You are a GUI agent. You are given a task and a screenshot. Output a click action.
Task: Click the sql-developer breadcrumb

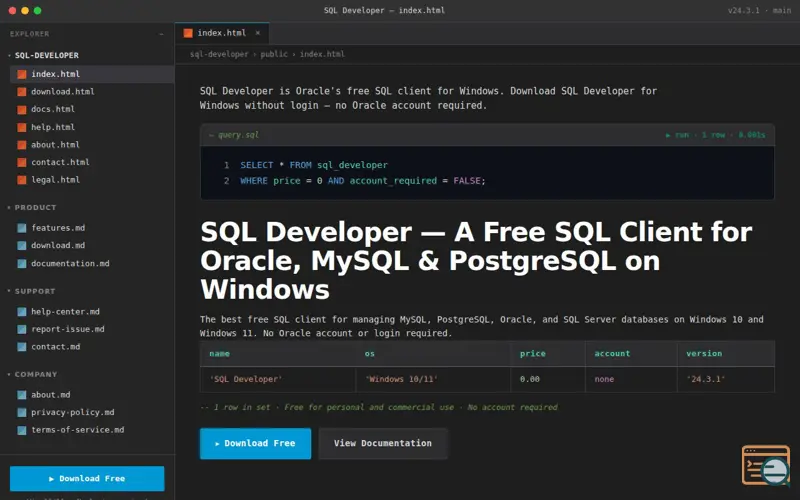(219, 54)
